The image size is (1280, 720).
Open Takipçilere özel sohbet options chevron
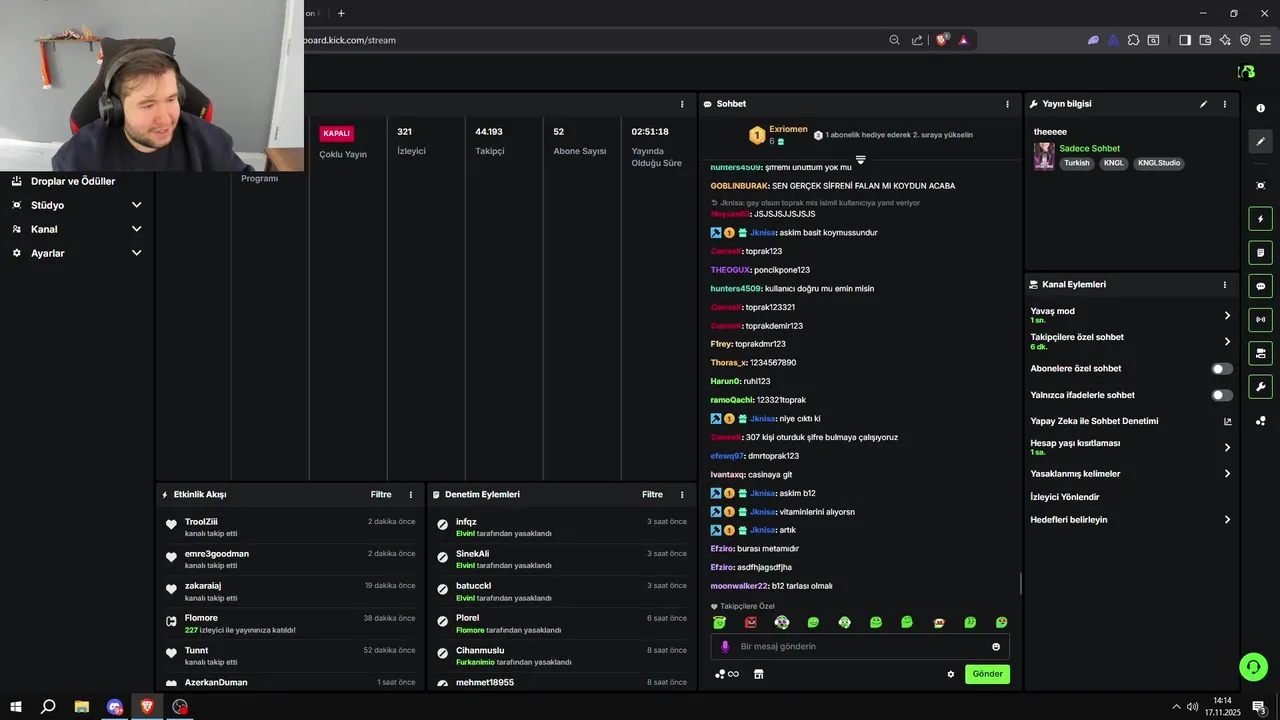tap(1227, 342)
